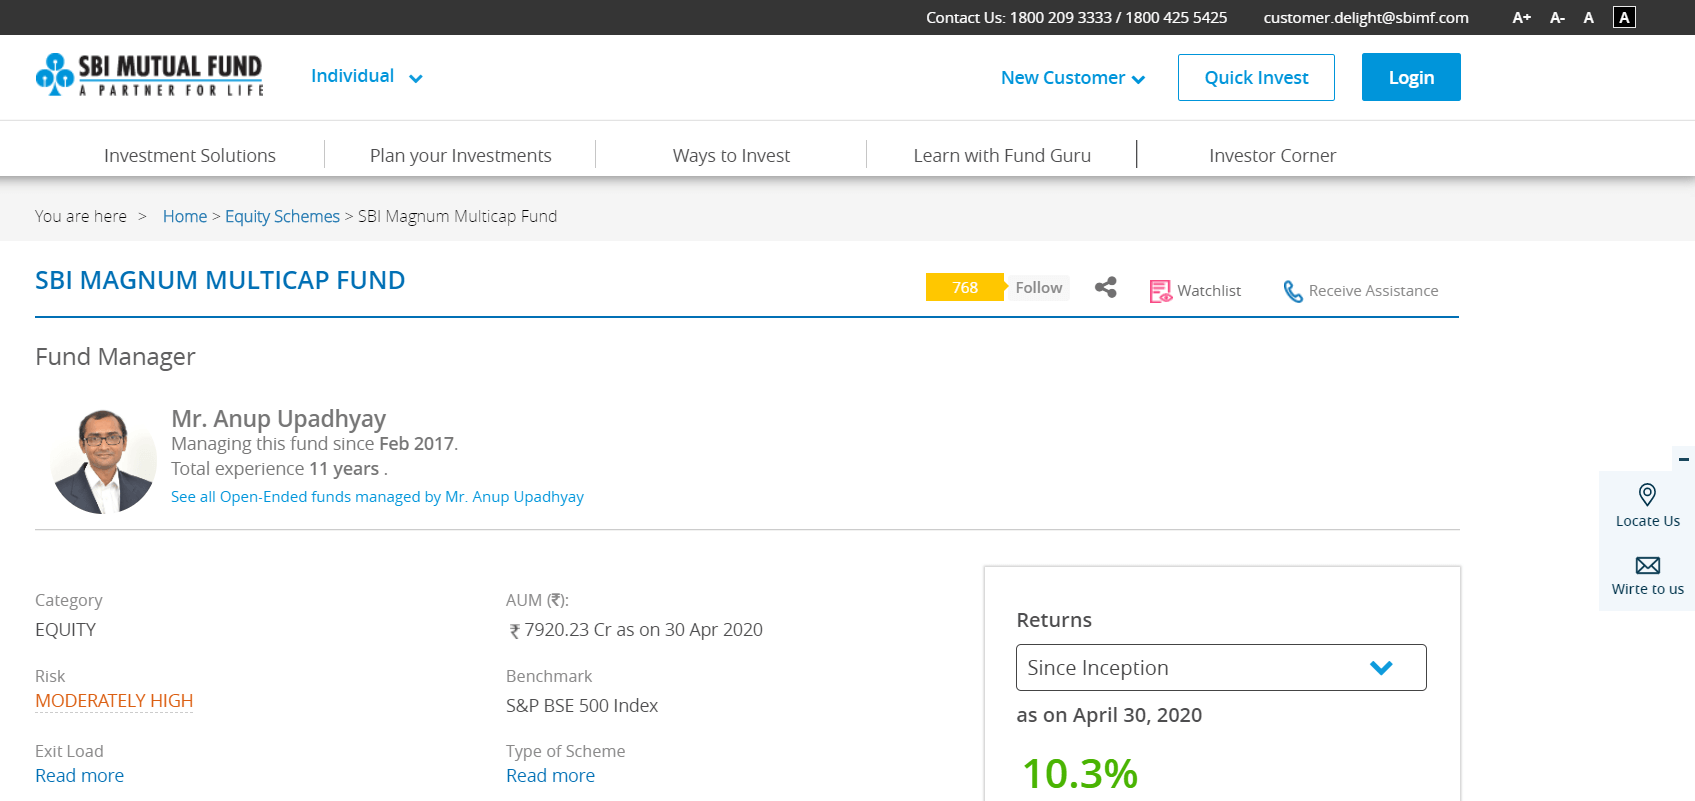Add fund to Watchlist
Screen dimensions: 1695x801
[x=1196, y=290]
